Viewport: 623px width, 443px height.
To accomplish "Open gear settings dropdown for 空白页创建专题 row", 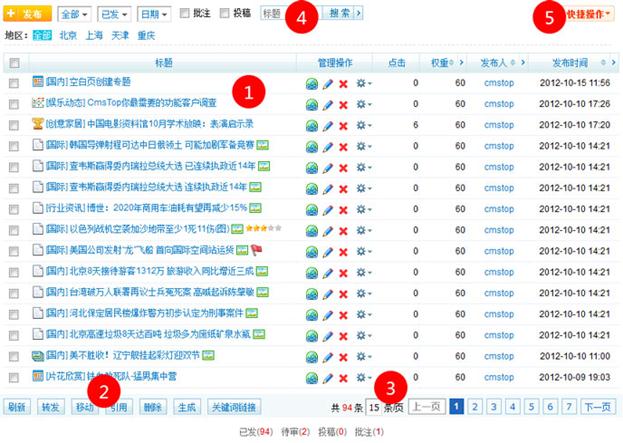I will tap(364, 84).
